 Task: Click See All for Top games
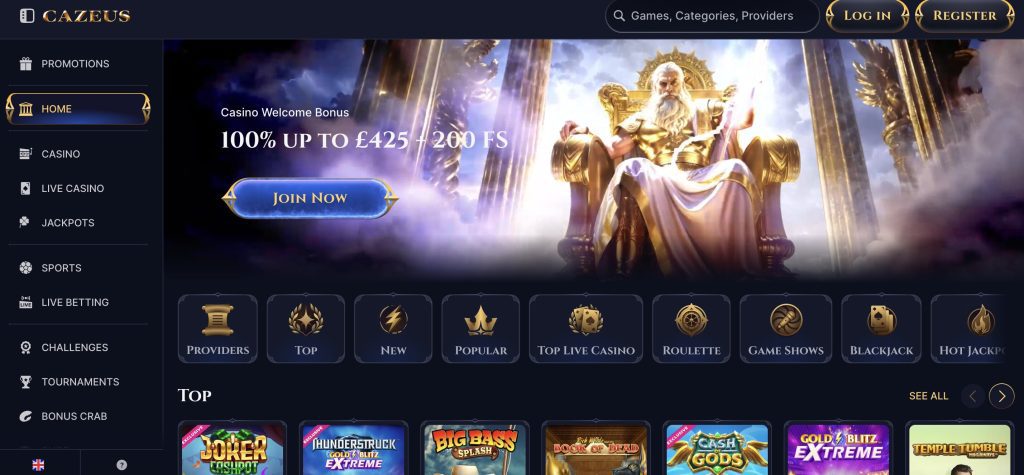point(929,396)
